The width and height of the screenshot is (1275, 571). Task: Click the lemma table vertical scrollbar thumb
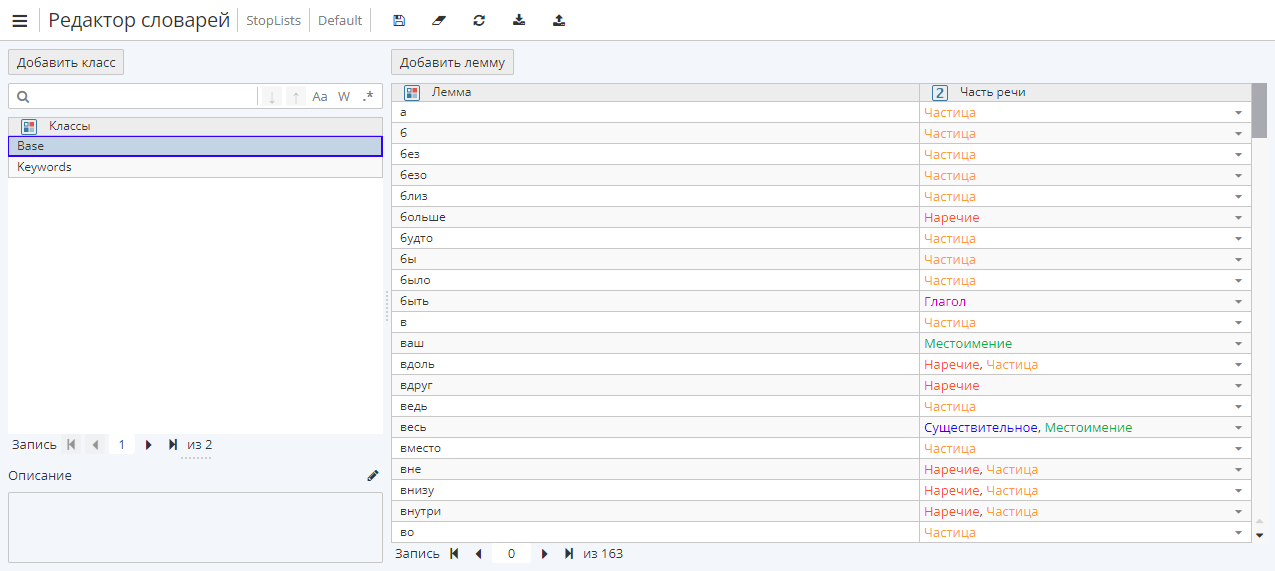pos(1259,110)
